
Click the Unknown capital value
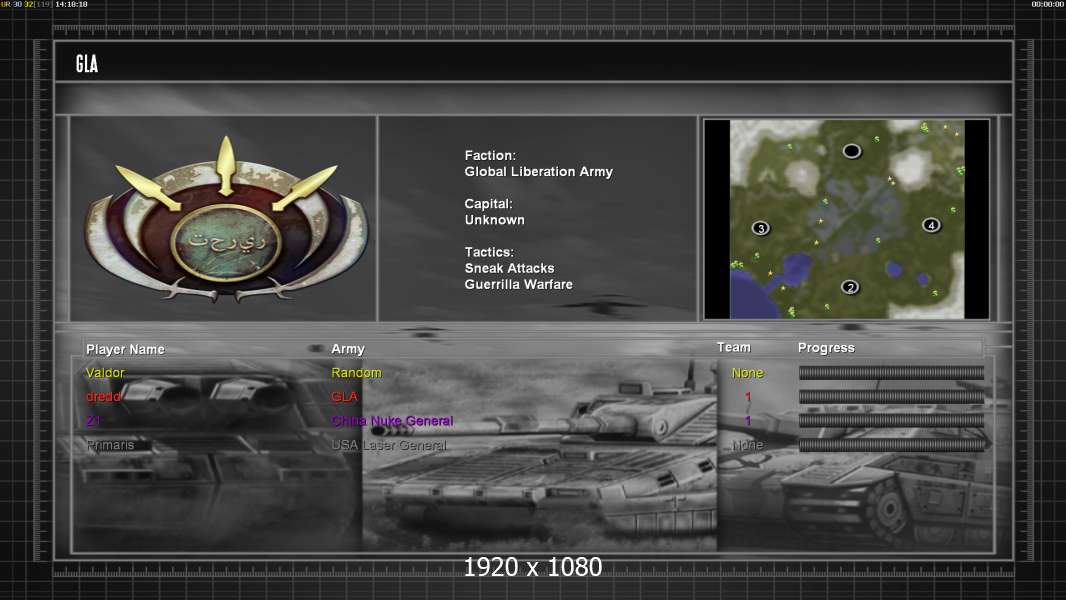[494, 220]
